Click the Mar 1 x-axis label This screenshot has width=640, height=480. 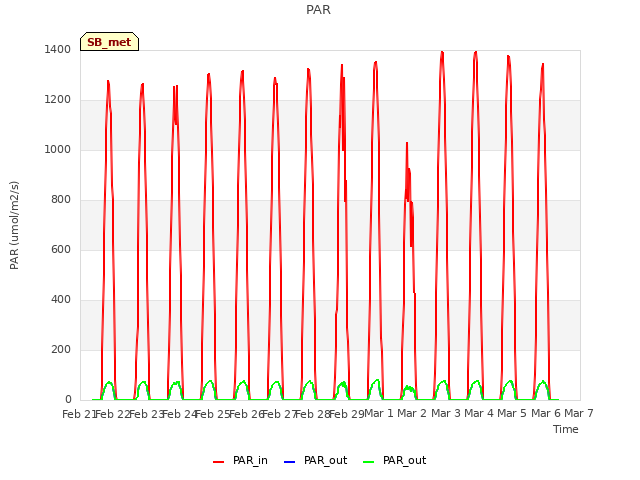pyautogui.click(x=379, y=413)
